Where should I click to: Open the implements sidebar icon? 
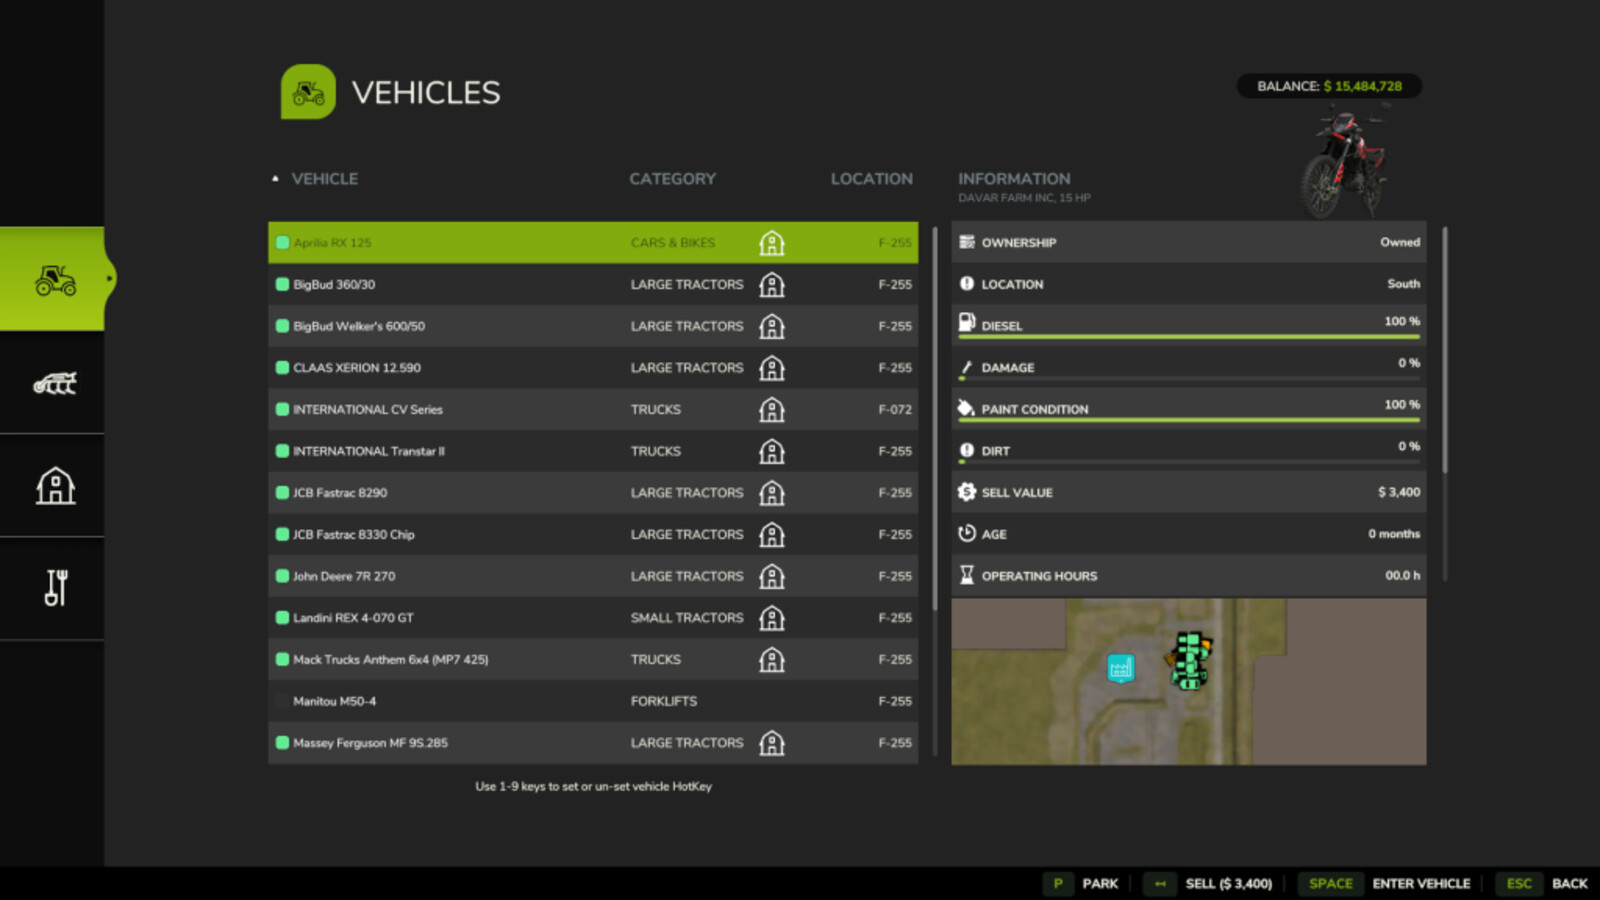53,383
